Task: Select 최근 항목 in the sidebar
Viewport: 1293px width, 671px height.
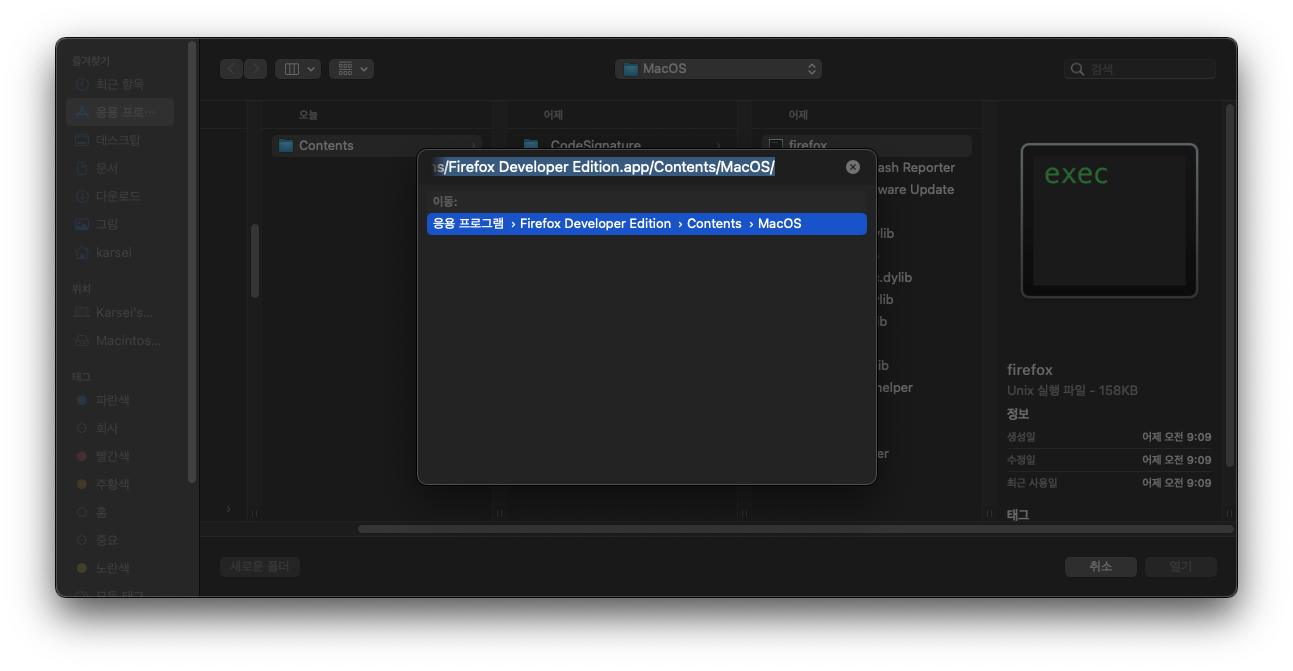Action: (120, 84)
